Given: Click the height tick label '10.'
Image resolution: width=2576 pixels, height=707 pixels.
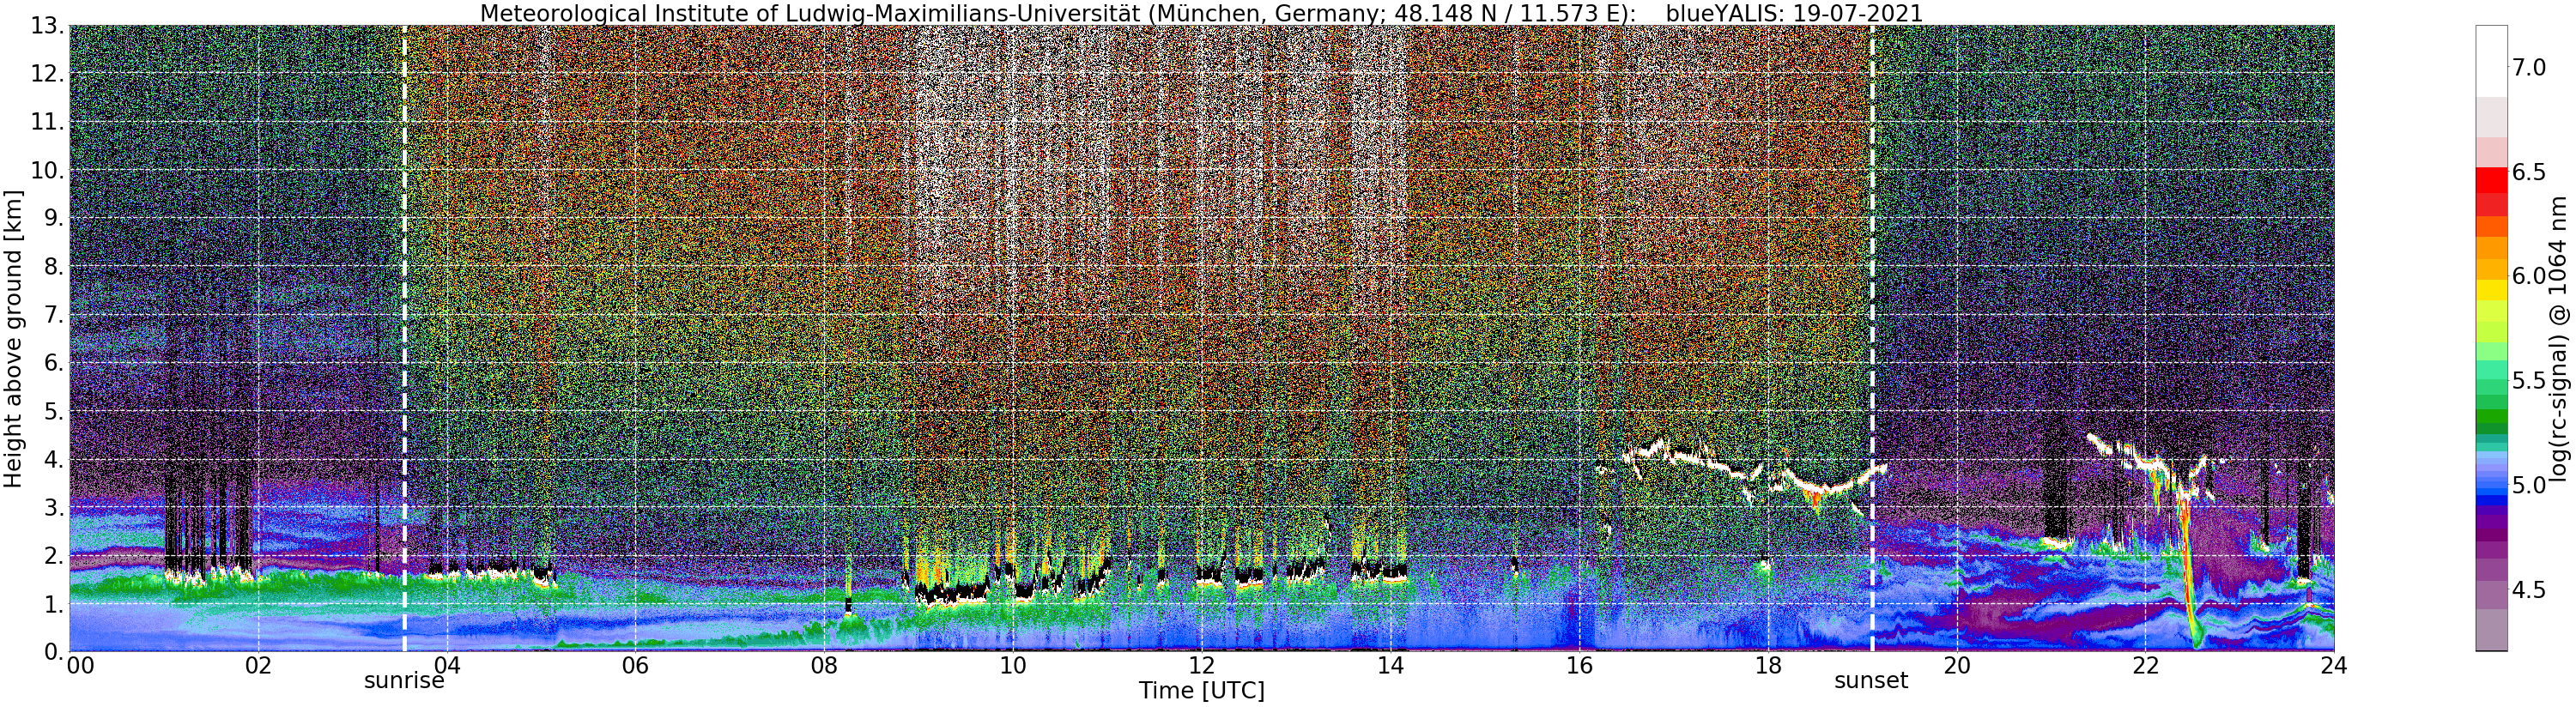Looking at the screenshot, I should pyautogui.click(x=46, y=170).
